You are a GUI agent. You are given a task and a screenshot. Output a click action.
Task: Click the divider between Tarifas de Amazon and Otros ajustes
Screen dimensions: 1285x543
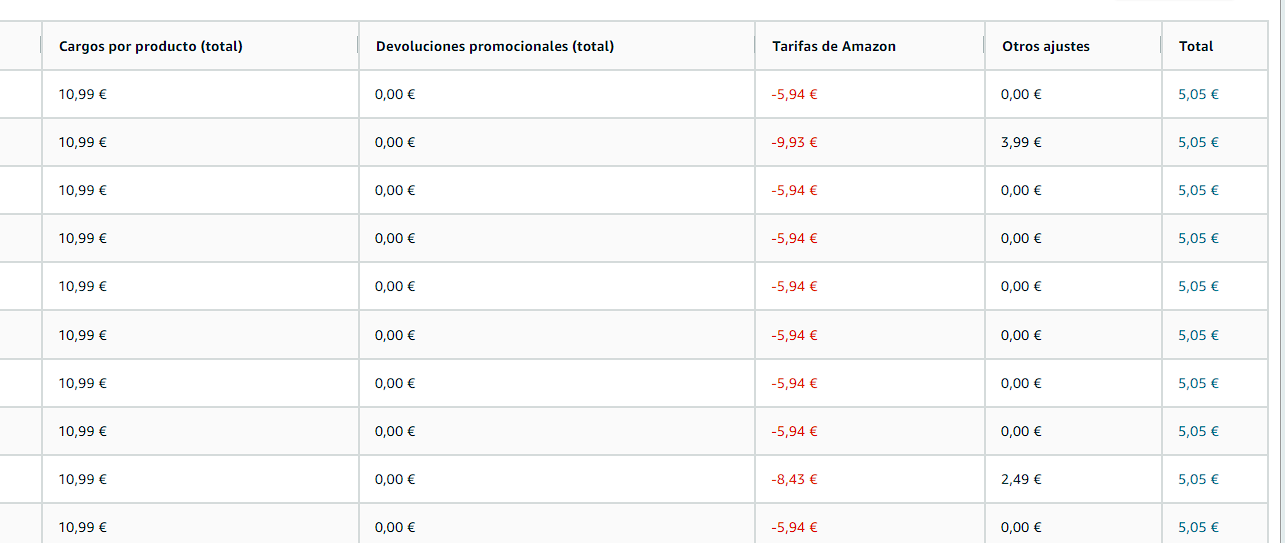click(x=984, y=45)
